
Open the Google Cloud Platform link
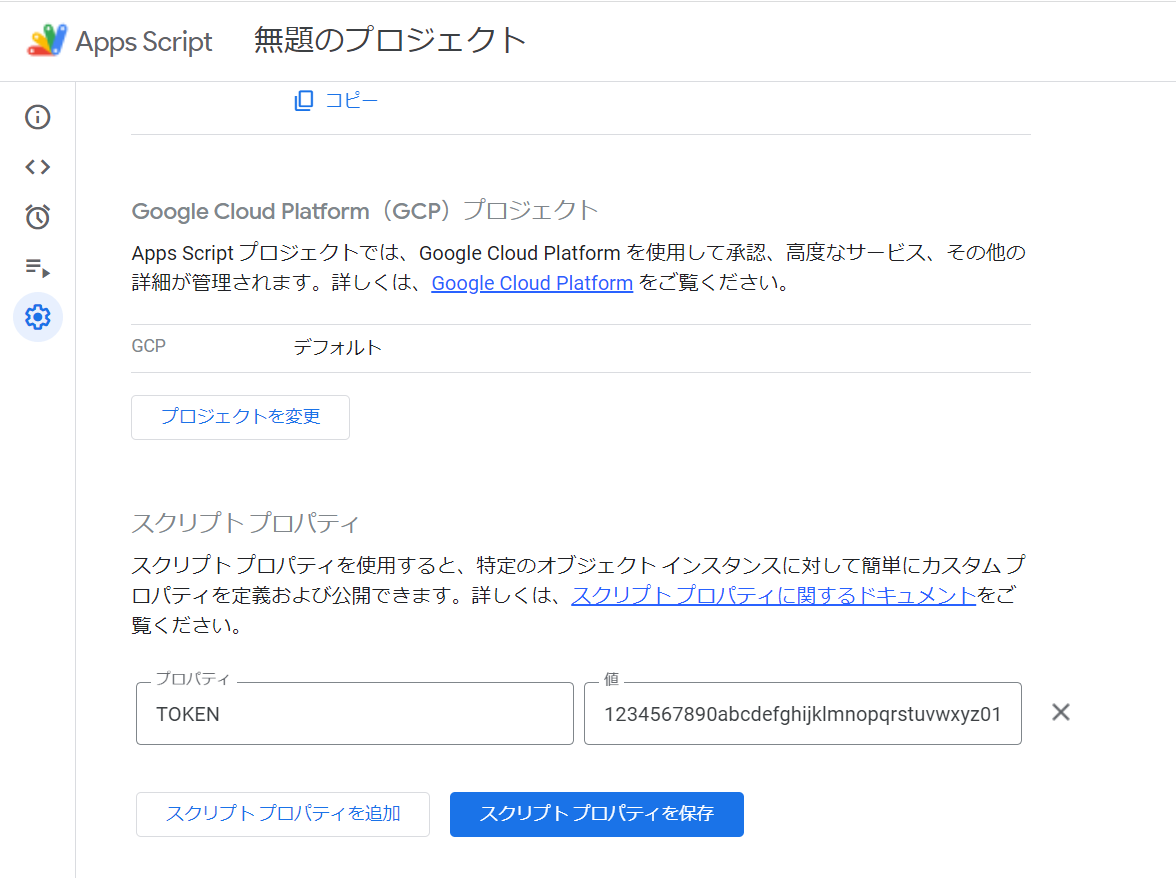pyautogui.click(x=532, y=283)
